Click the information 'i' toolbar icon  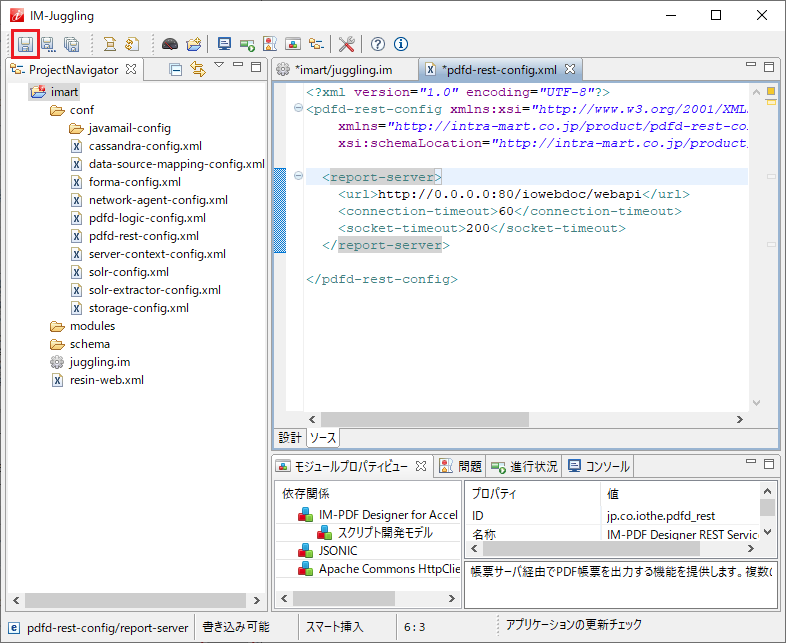pyautogui.click(x=401, y=44)
